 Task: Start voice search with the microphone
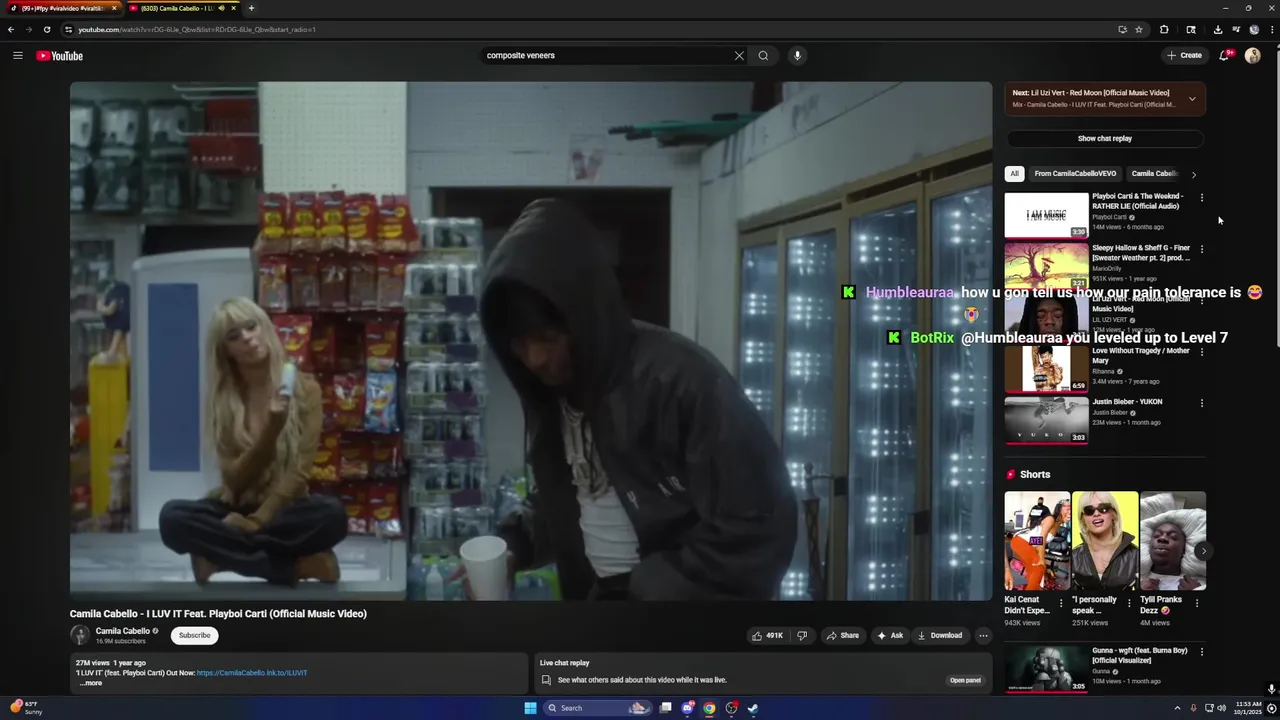(797, 56)
